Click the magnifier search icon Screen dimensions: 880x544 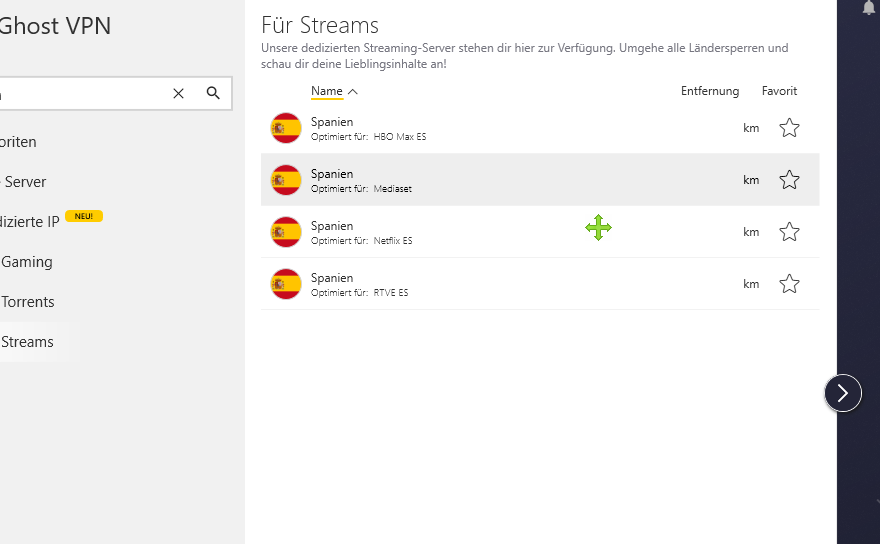(x=213, y=93)
